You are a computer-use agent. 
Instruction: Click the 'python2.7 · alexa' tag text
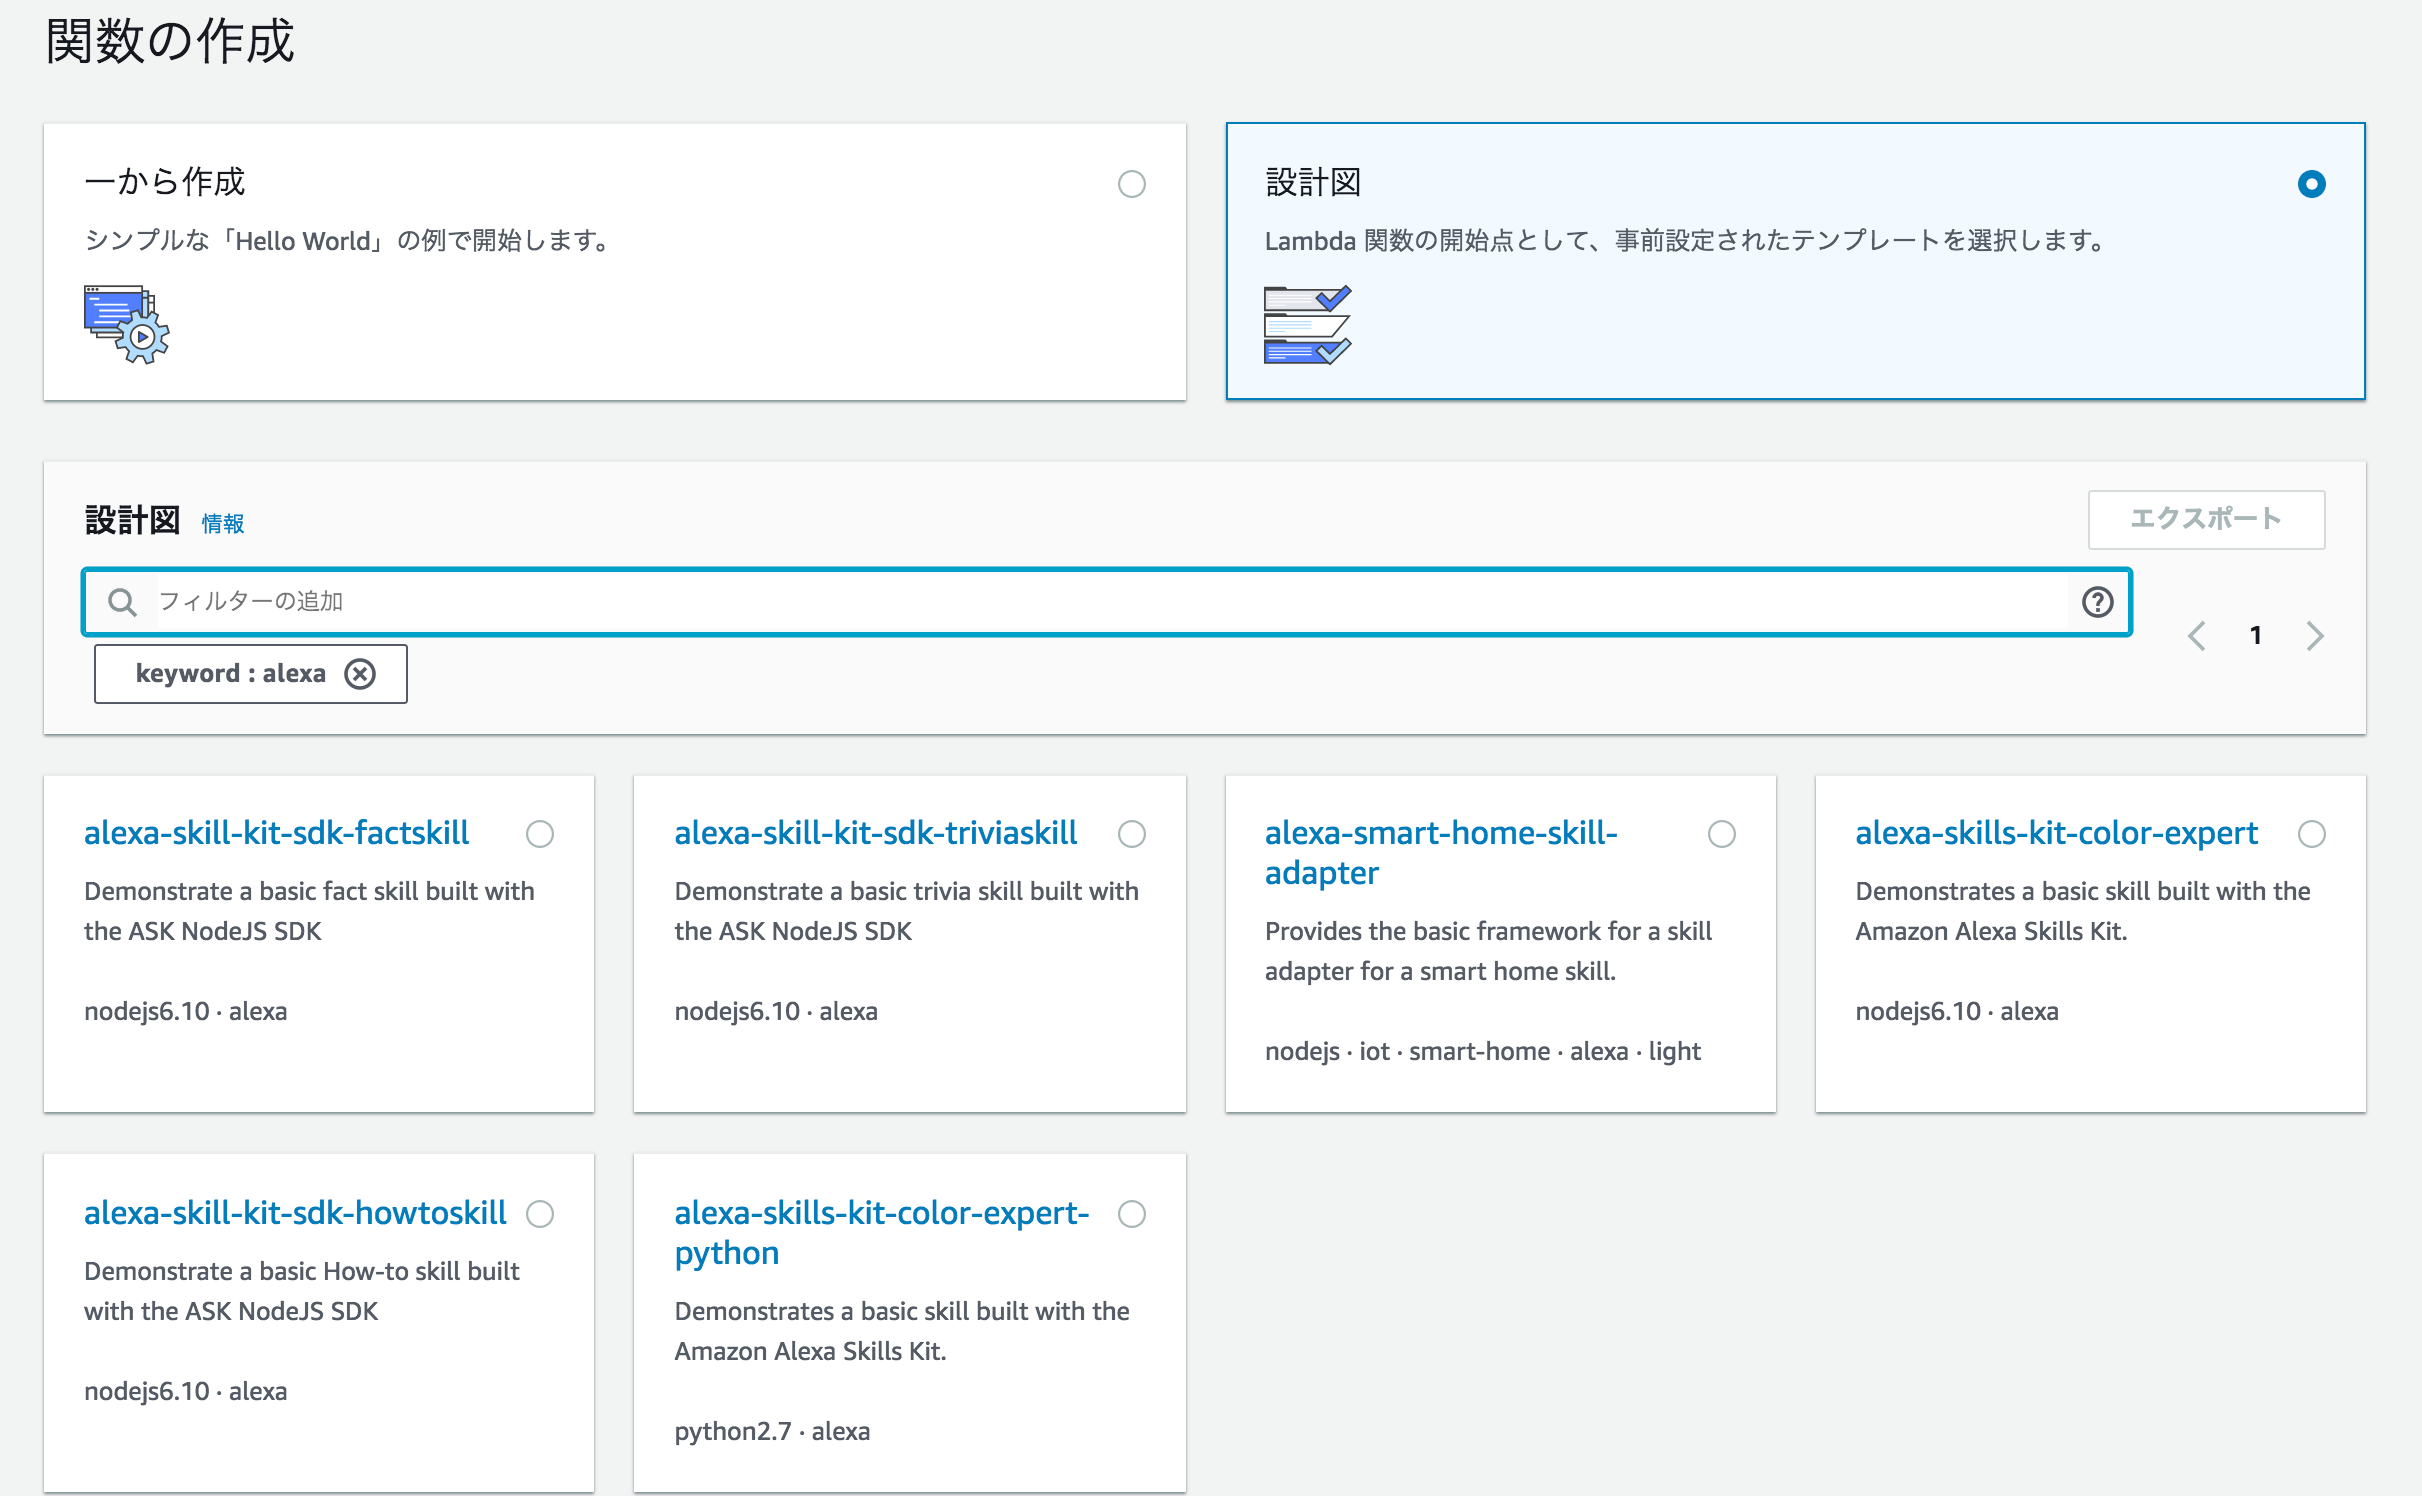(x=772, y=1432)
